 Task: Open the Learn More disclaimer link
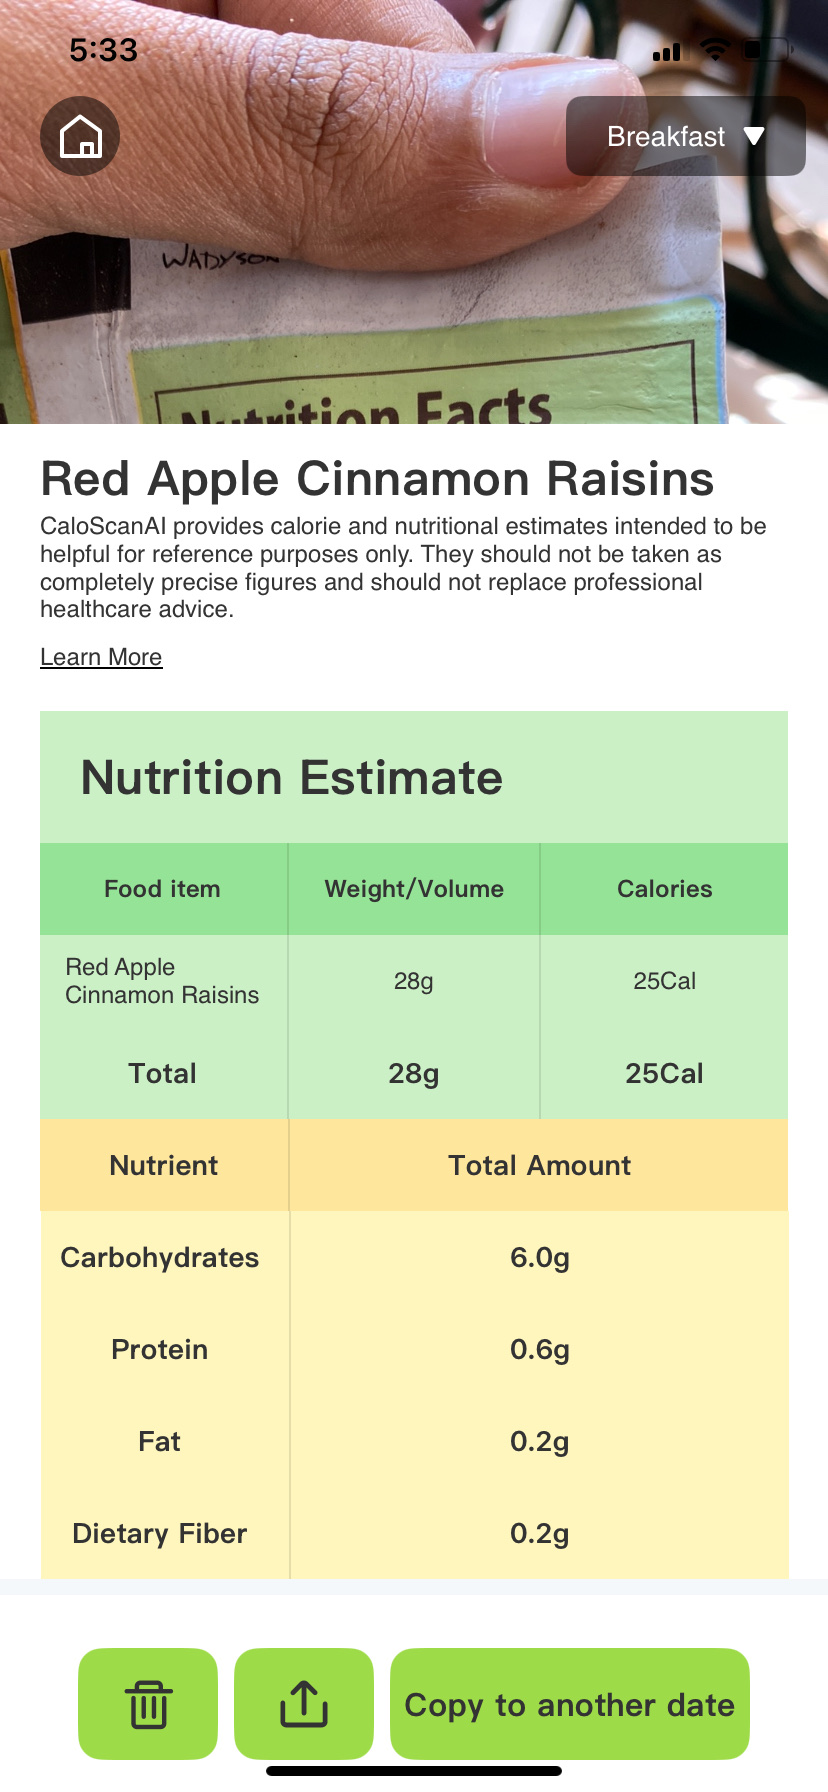pos(100,657)
